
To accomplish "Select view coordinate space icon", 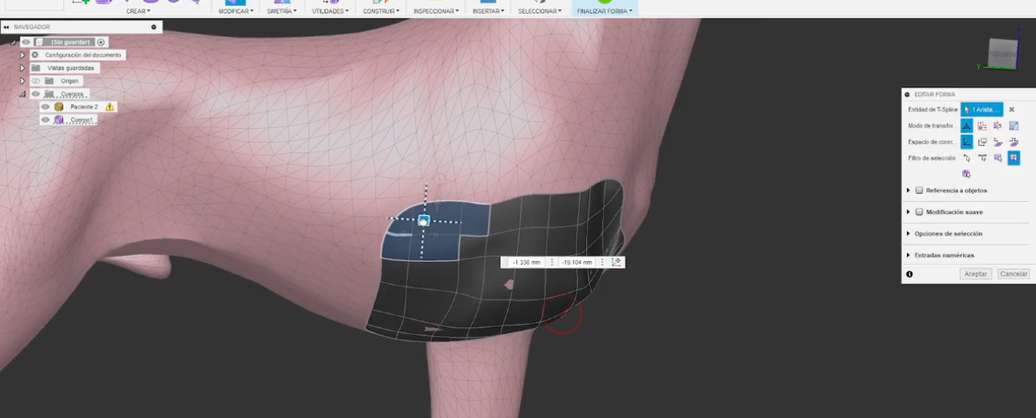I will [x=982, y=141].
